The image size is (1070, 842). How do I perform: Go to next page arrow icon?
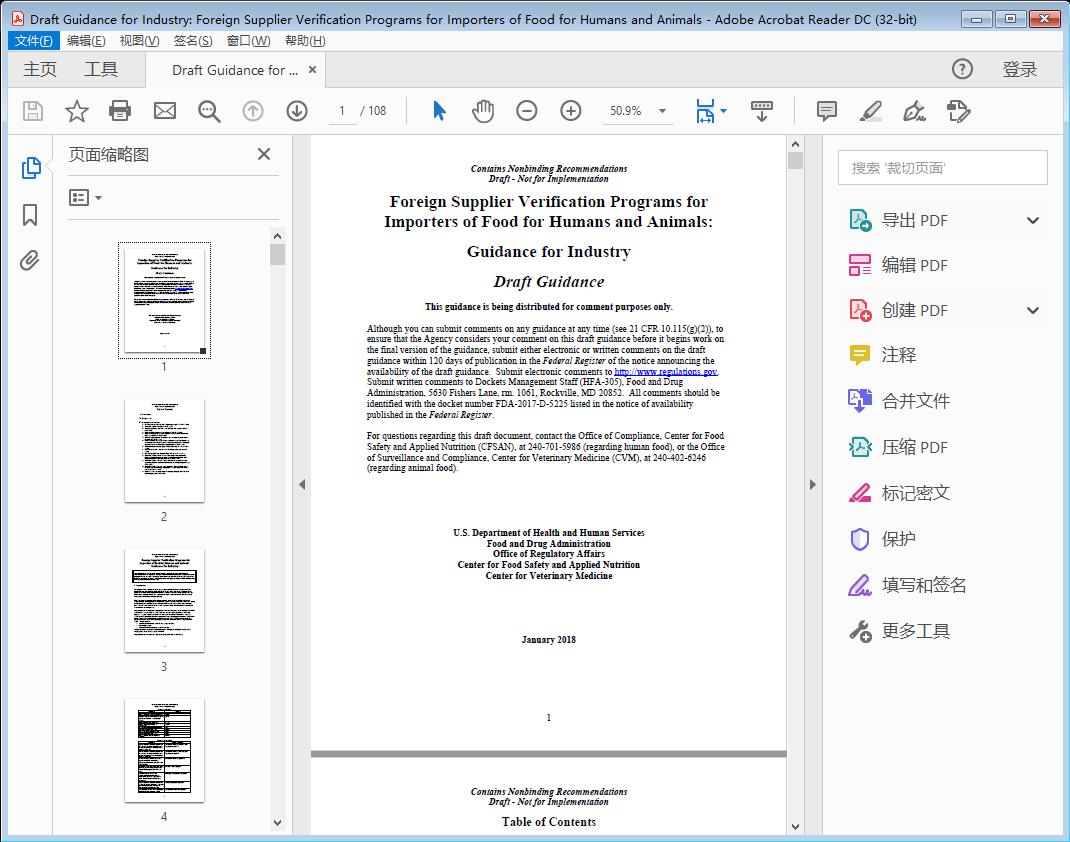(x=297, y=111)
